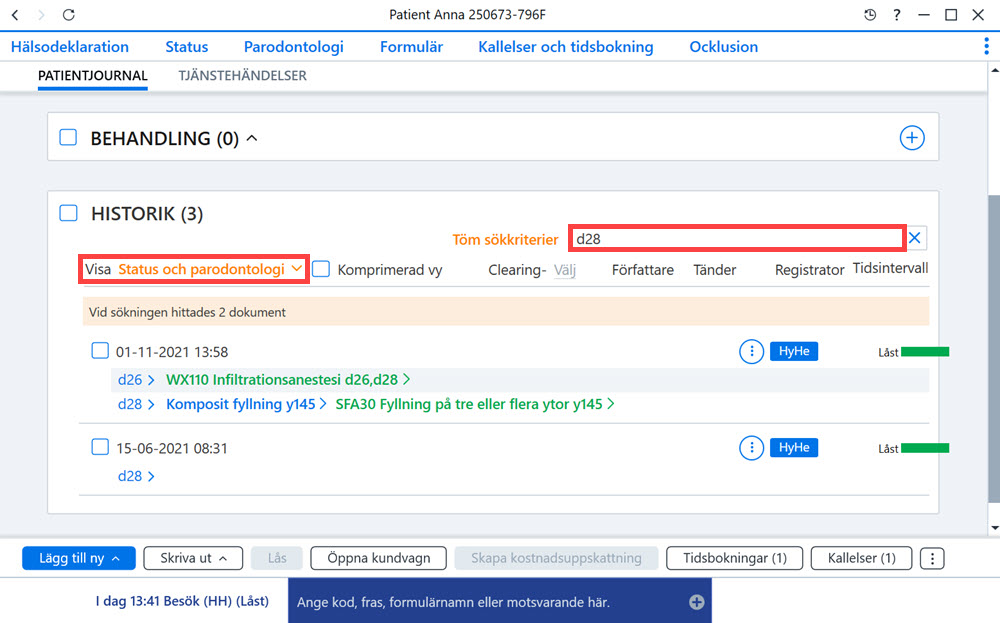
Task: Open the Visa Status och parodontologi dropdown
Action: [x=194, y=269]
